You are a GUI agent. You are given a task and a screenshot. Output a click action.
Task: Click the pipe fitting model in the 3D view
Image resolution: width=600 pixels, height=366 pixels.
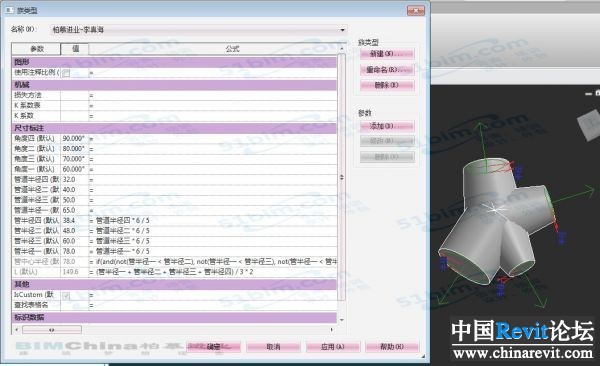[497, 222]
